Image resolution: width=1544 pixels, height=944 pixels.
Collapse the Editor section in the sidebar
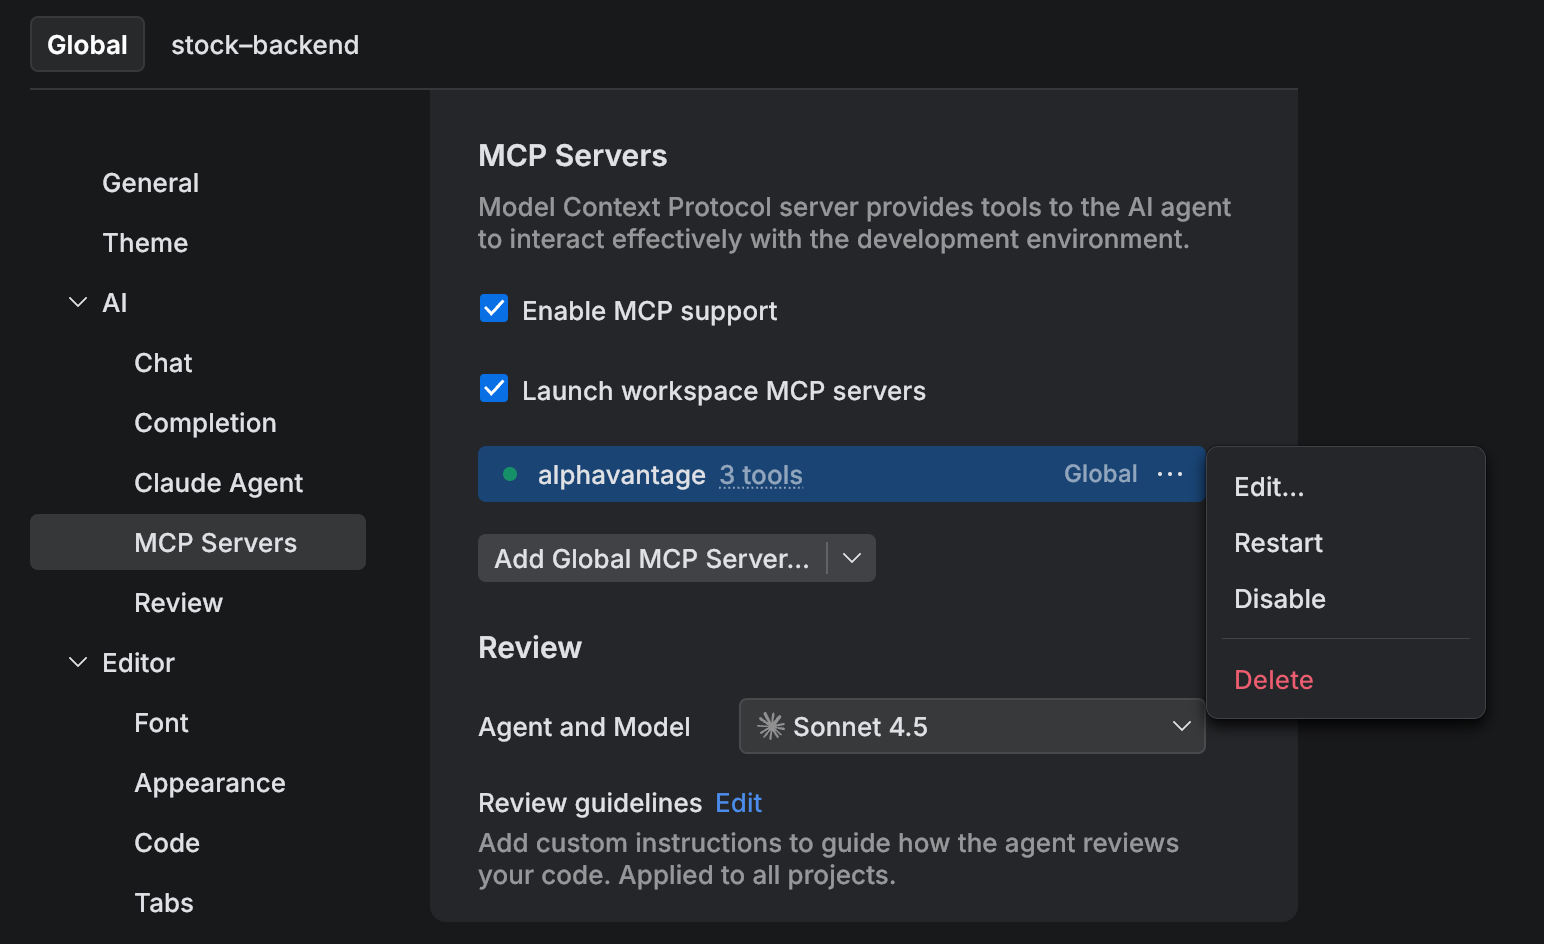(77, 662)
